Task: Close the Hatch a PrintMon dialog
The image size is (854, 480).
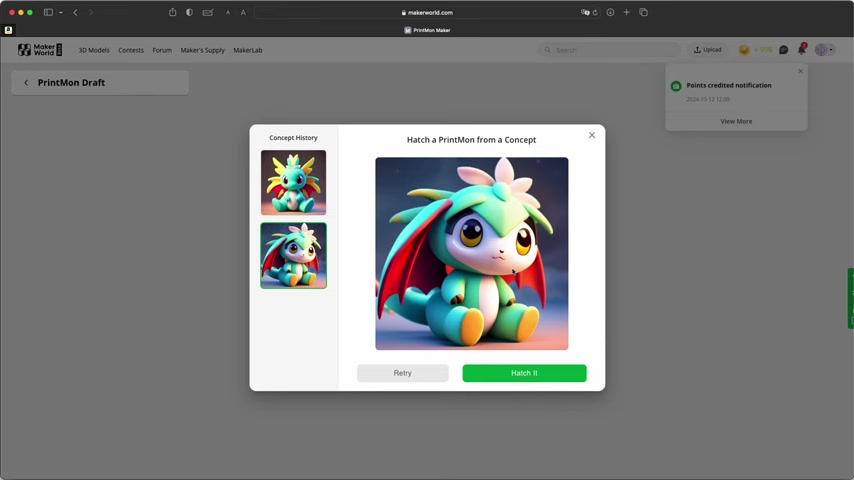Action: pyautogui.click(x=591, y=135)
